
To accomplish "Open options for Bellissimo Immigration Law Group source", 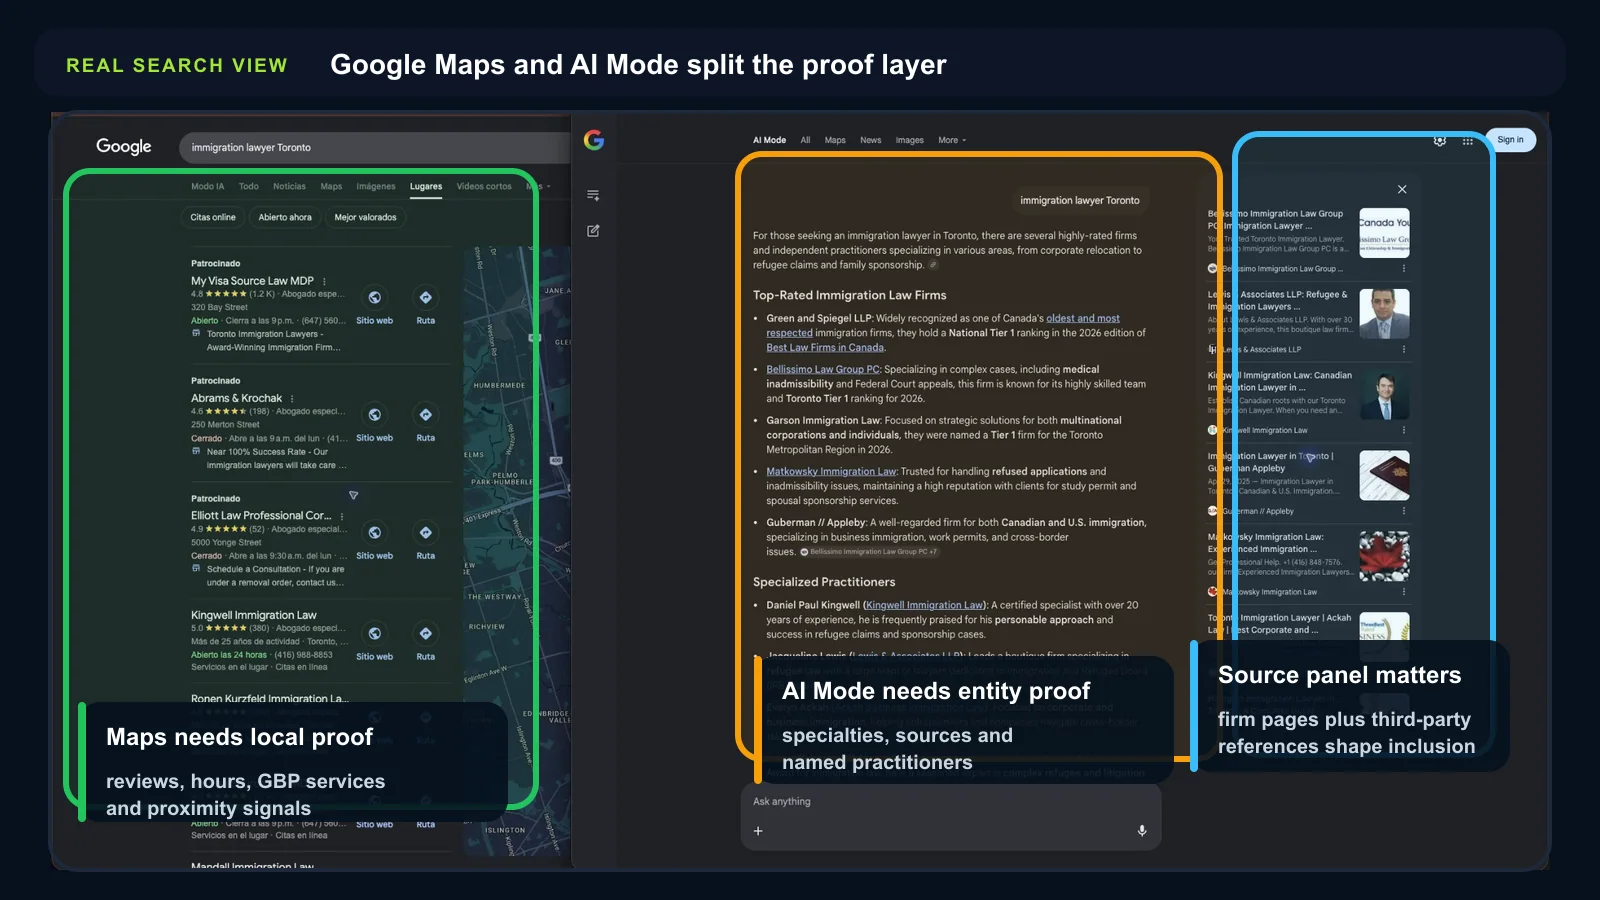I will pos(1404,269).
